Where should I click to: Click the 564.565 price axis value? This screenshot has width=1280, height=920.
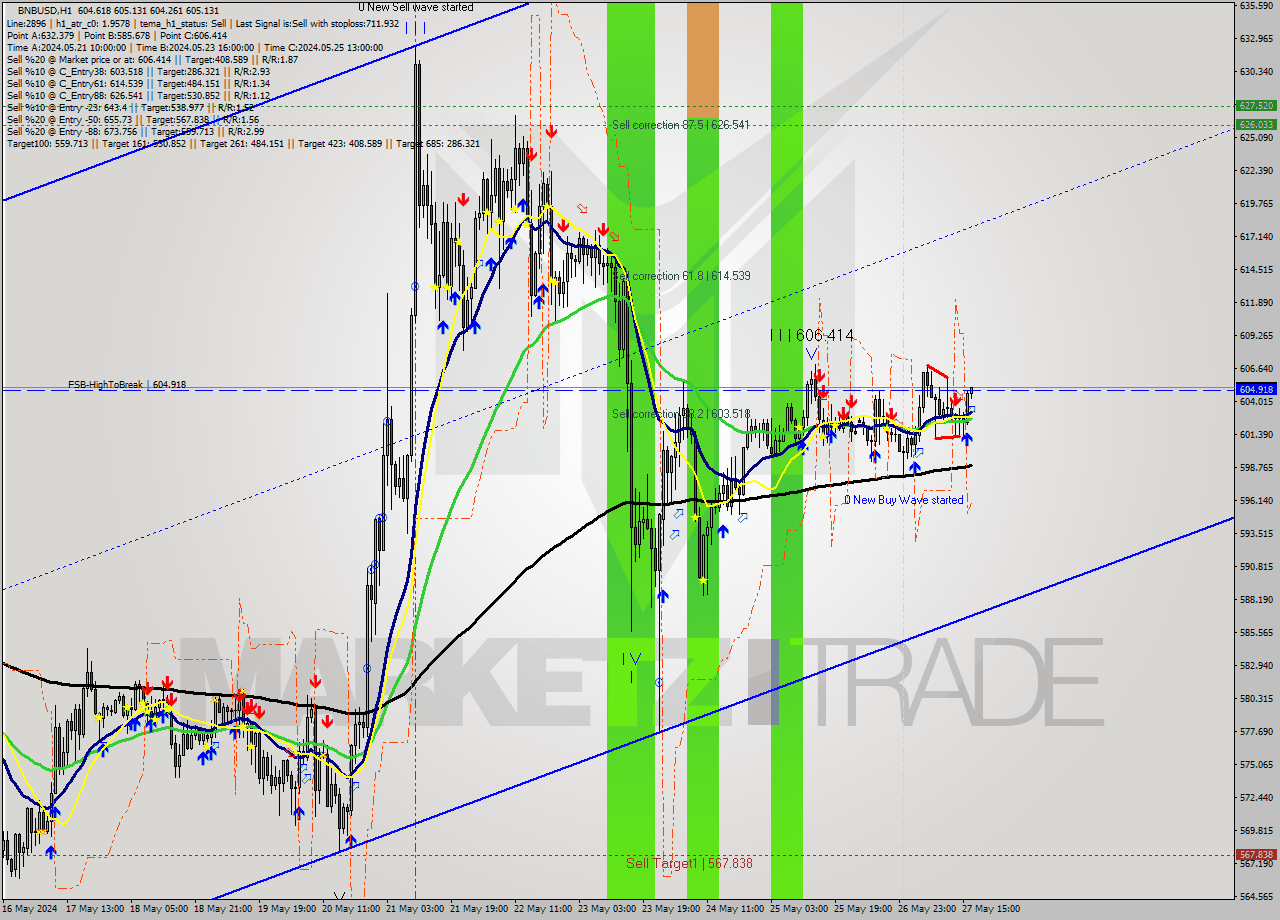tap(1255, 897)
